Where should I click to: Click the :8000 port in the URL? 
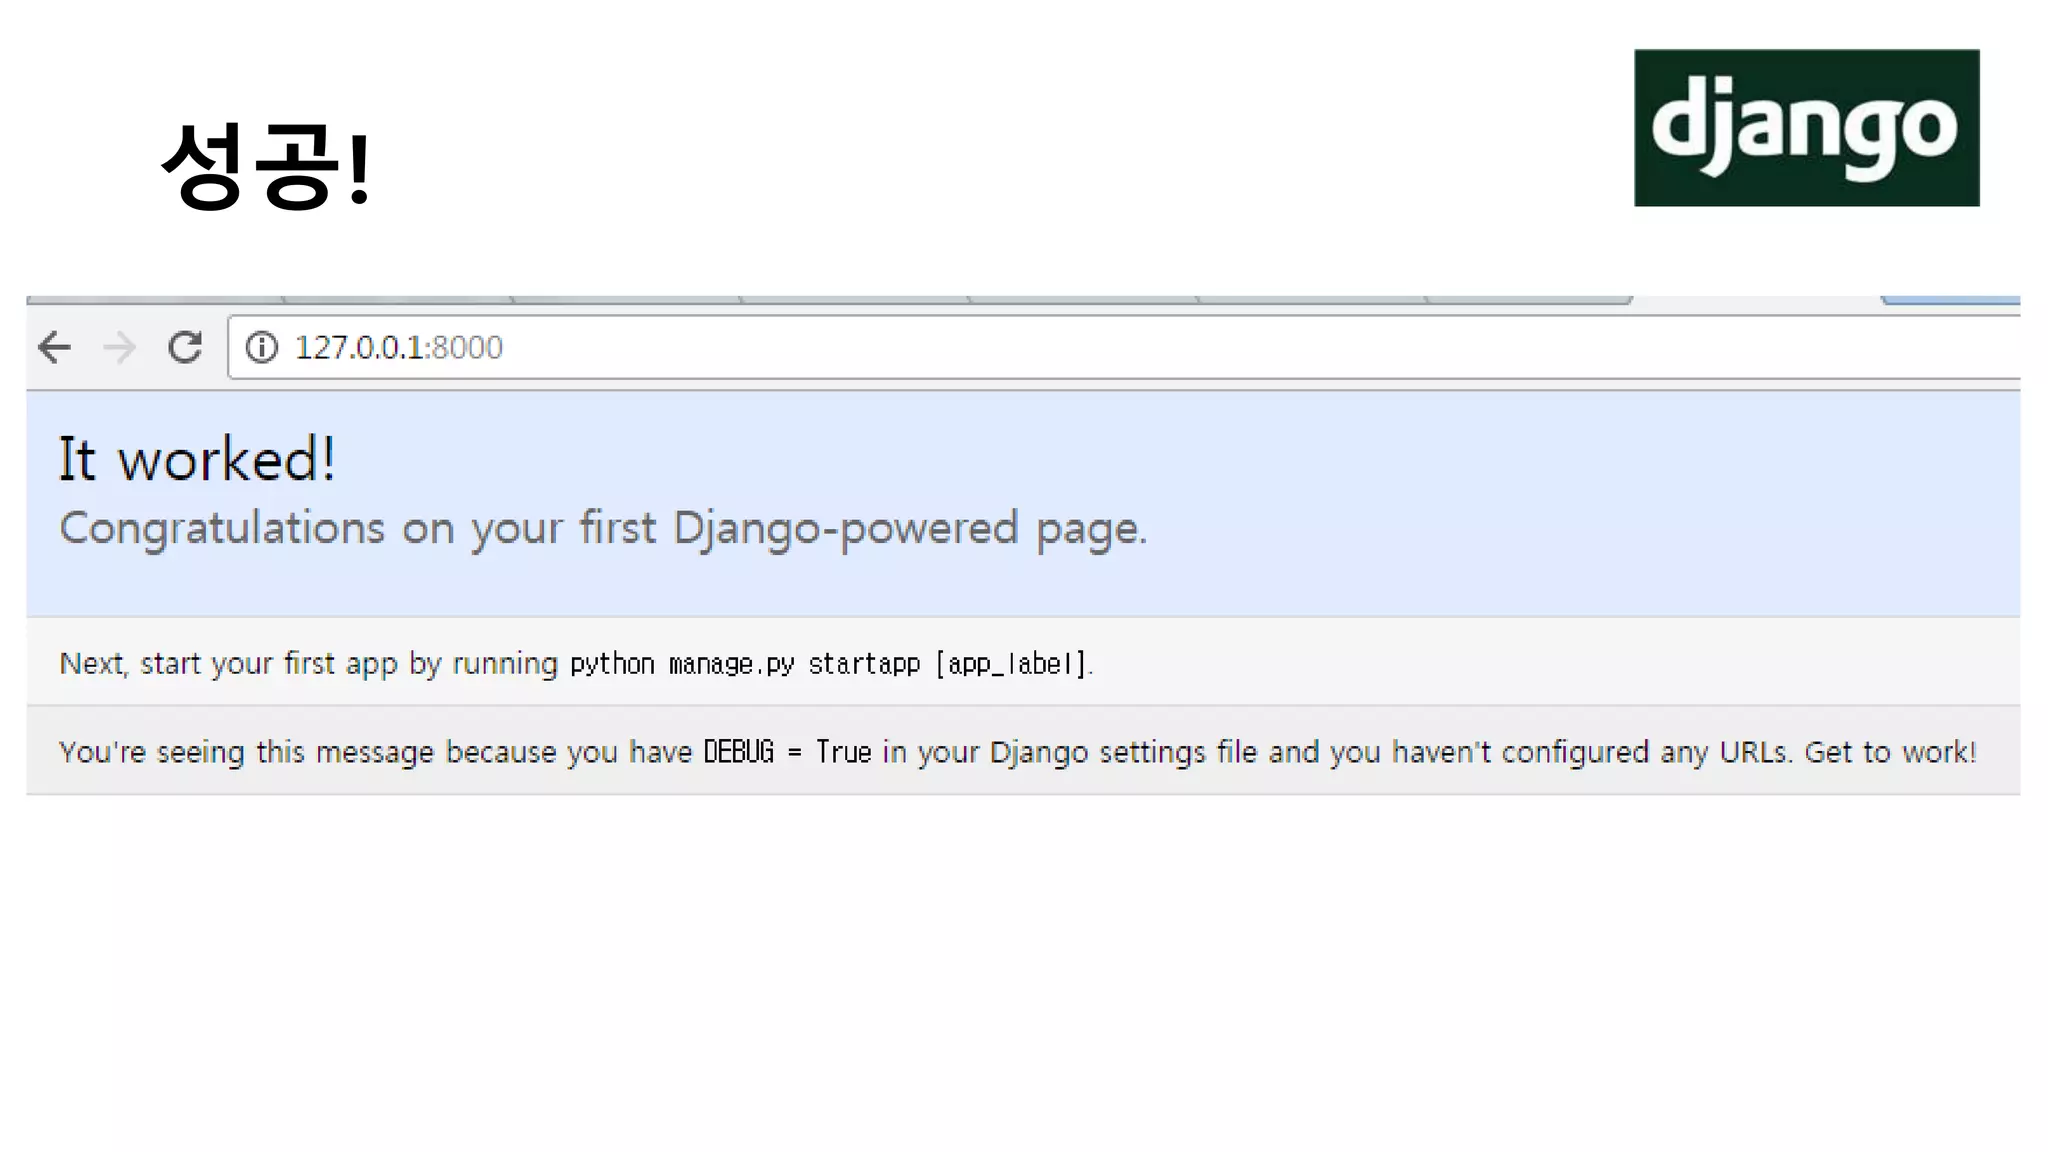point(466,347)
